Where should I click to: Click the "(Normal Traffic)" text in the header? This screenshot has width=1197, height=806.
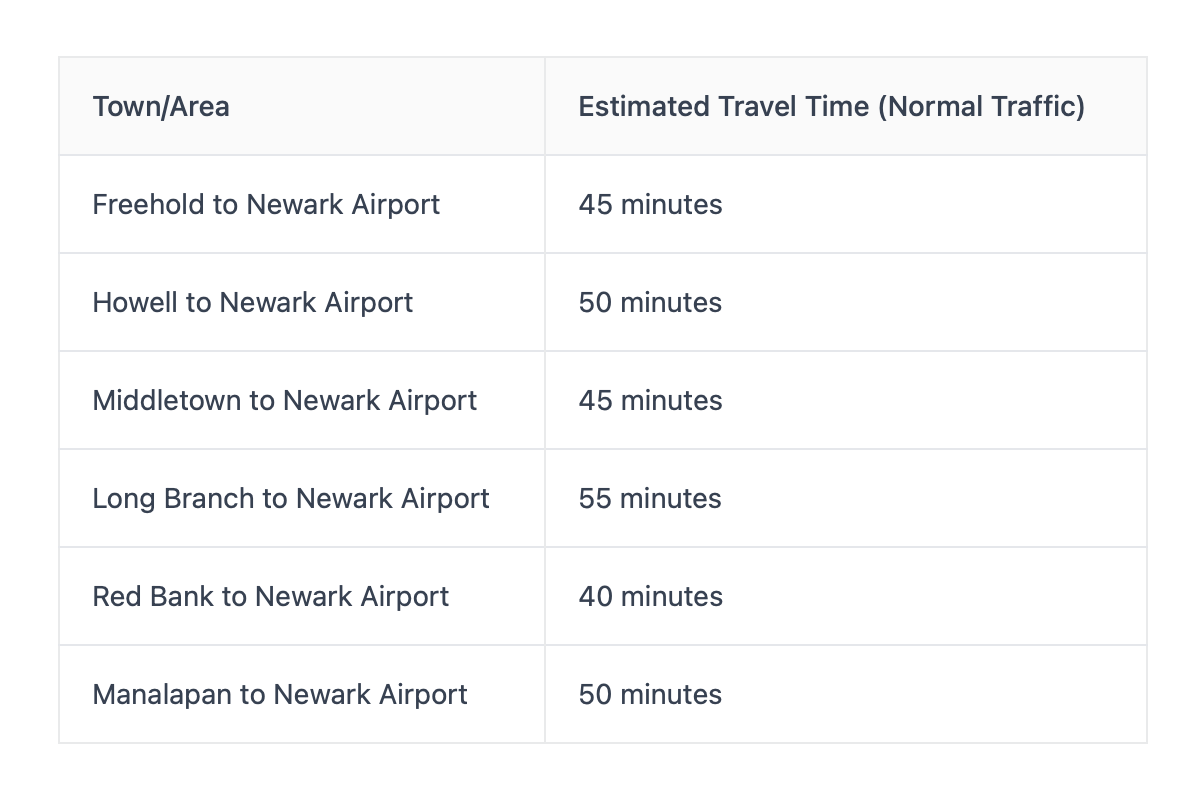(981, 106)
